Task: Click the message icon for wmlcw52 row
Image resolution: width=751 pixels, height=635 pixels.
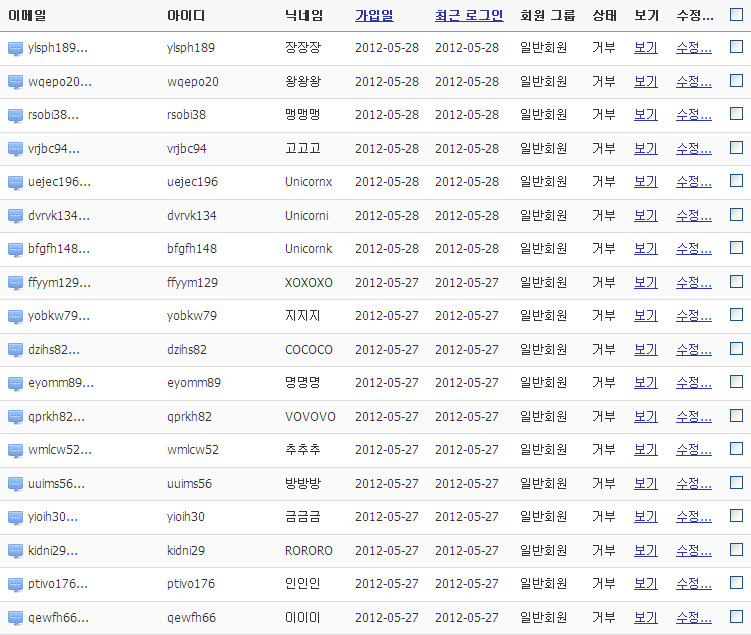Action: [x=15, y=450]
